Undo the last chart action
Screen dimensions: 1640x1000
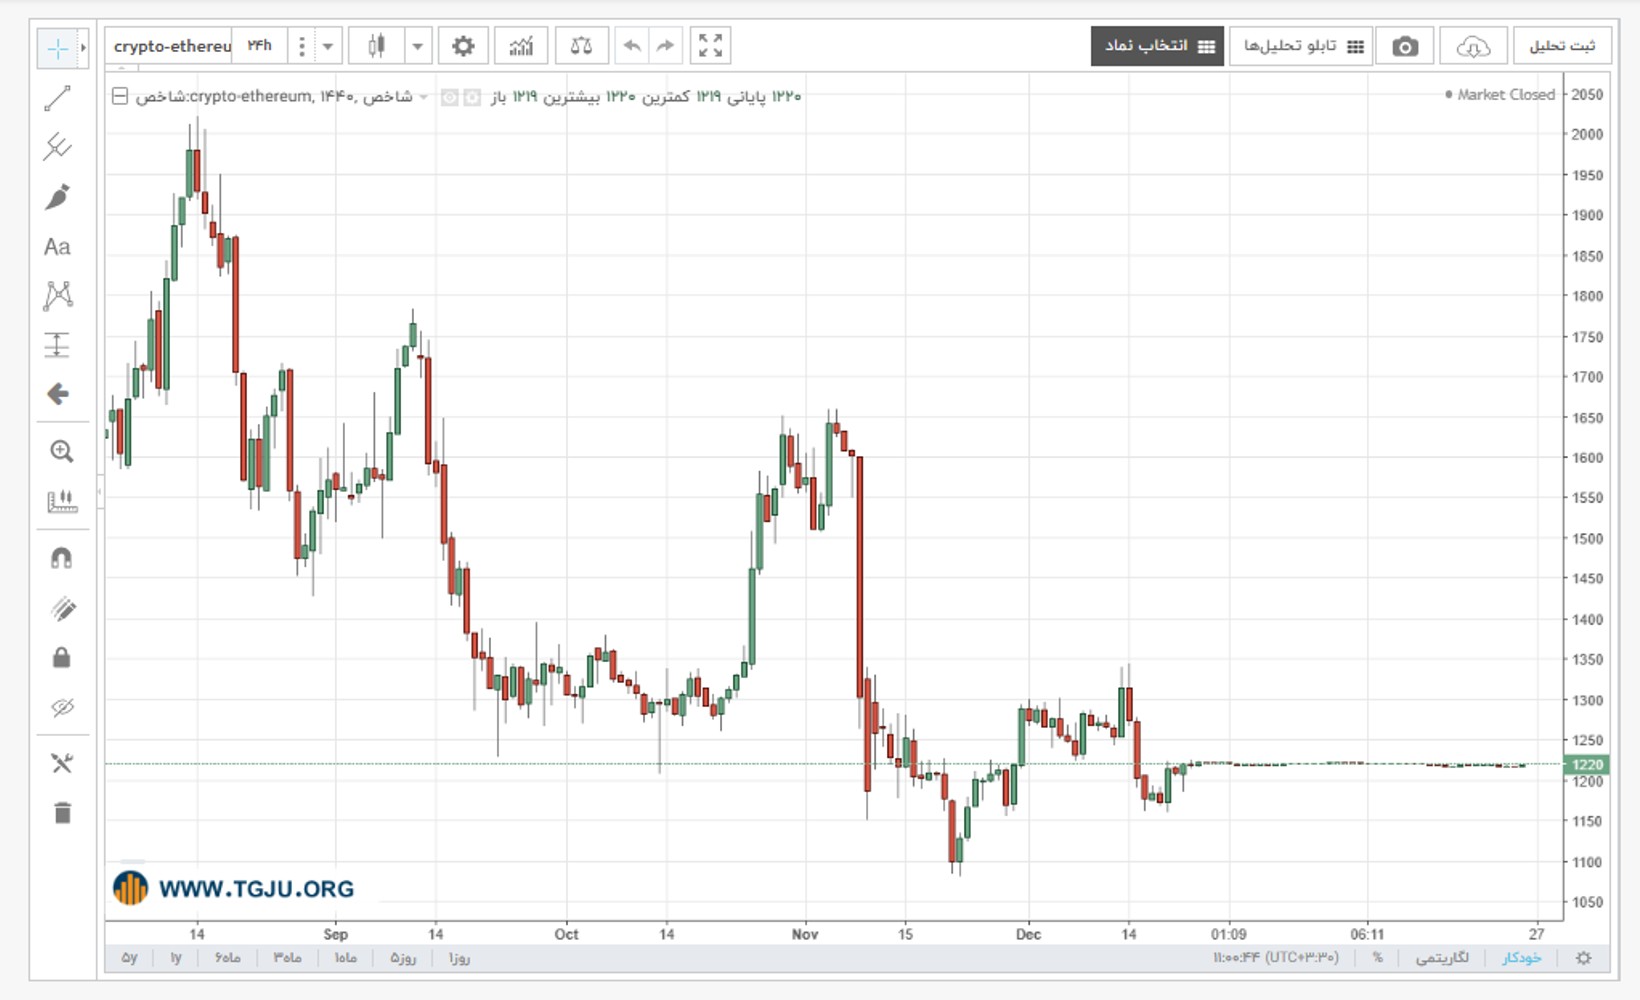[x=632, y=46]
